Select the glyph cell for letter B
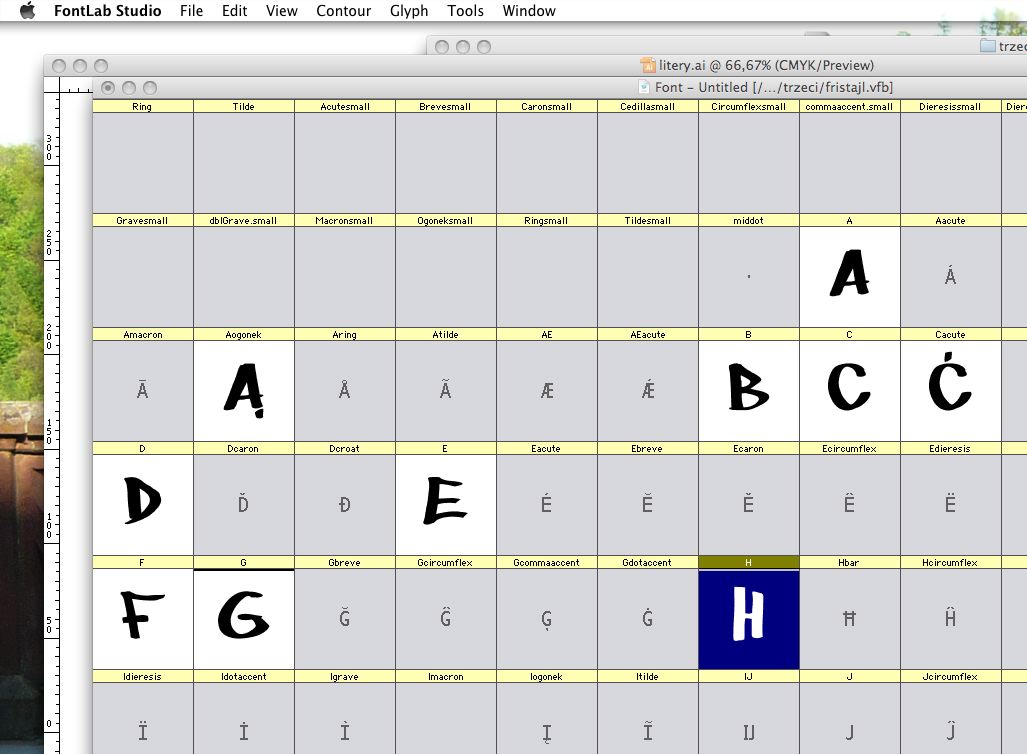 point(749,391)
